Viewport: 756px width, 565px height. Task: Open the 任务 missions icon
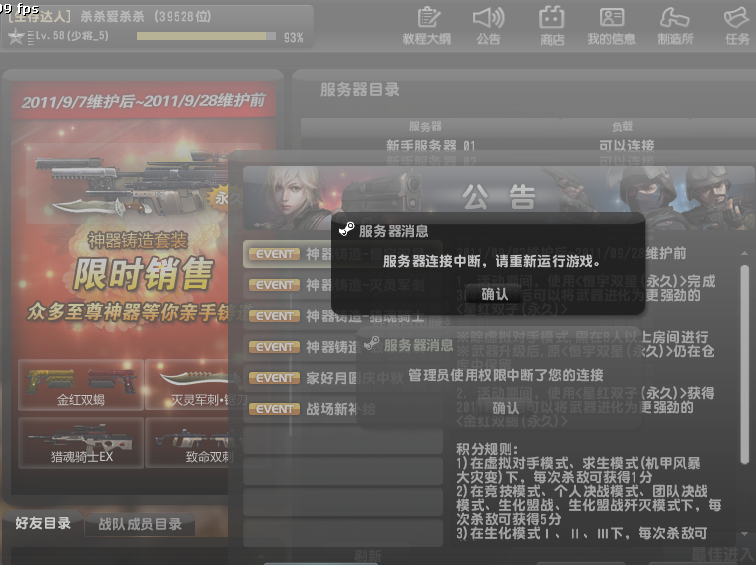[738, 26]
